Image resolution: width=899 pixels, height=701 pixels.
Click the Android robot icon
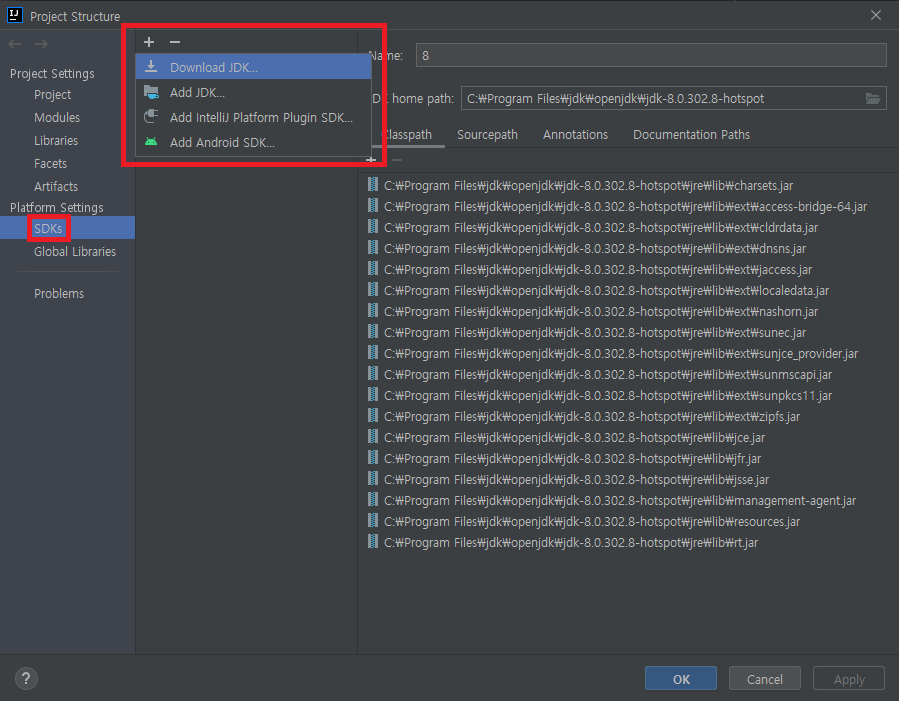point(151,142)
